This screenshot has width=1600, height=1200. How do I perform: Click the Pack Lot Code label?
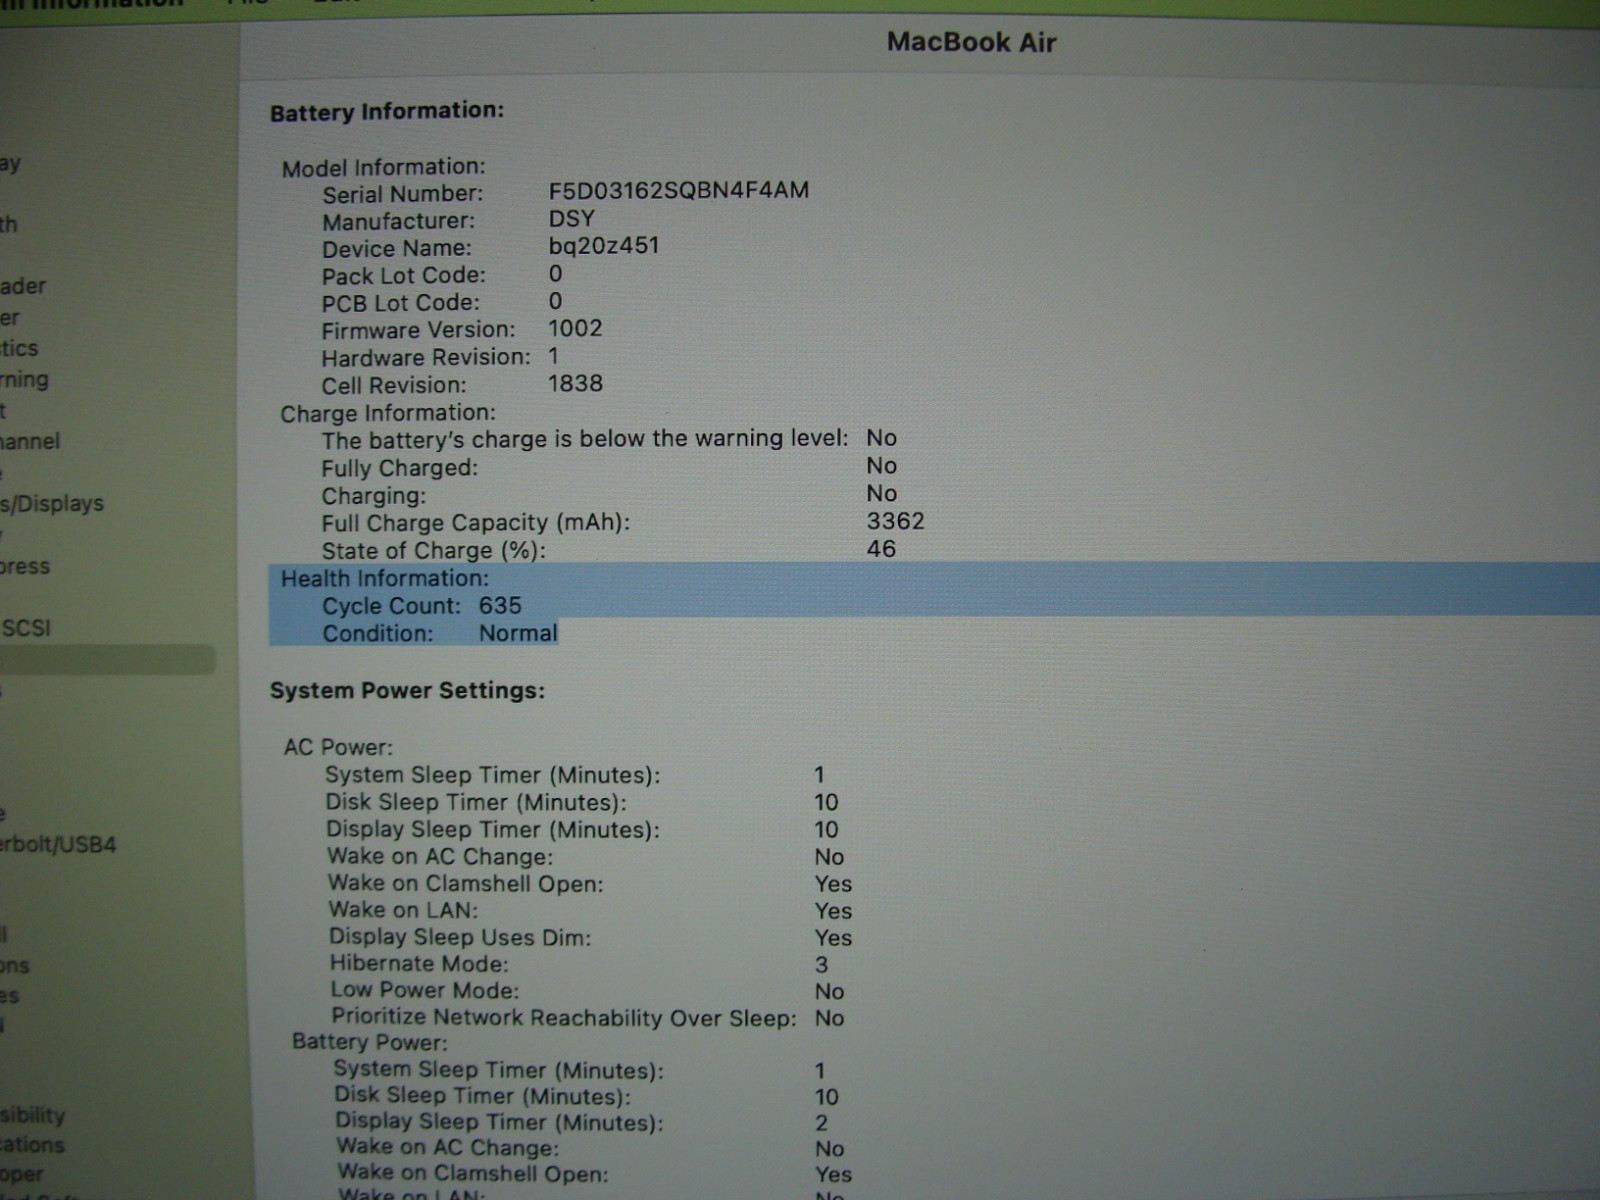point(403,276)
